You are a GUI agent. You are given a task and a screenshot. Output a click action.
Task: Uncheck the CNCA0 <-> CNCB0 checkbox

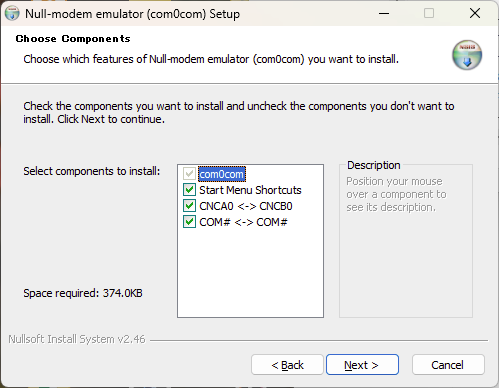pos(189,206)
